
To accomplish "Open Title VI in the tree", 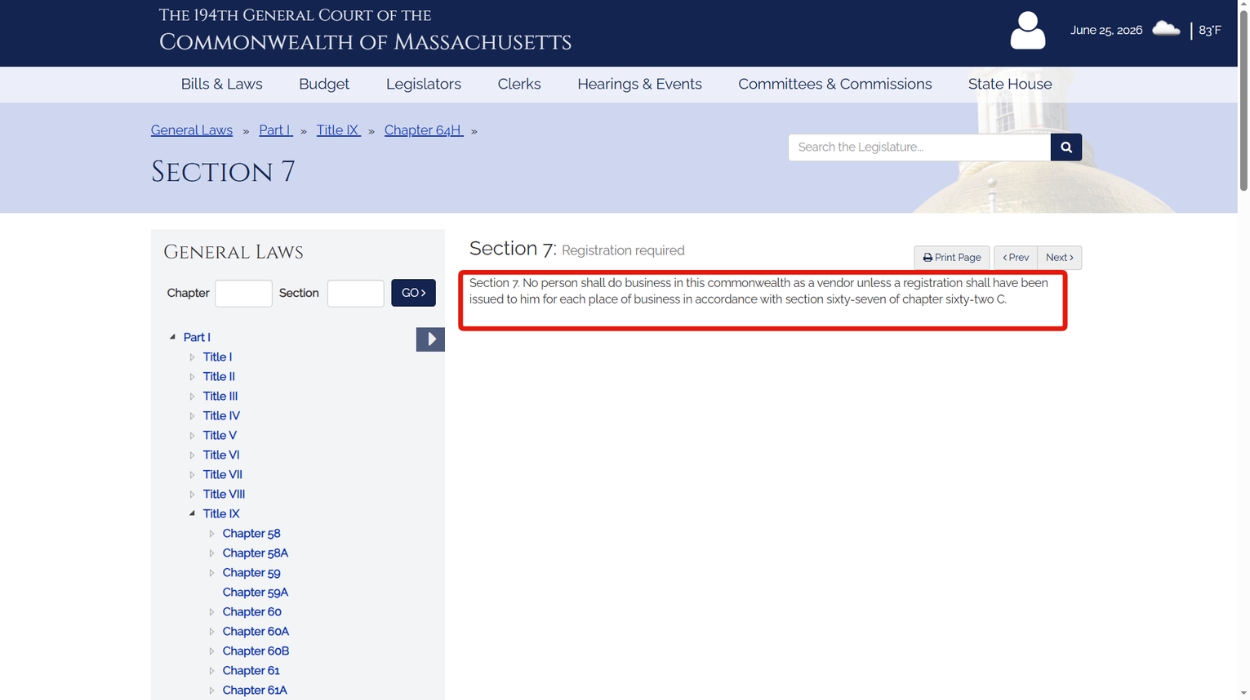I will click(x=221, y=455).
